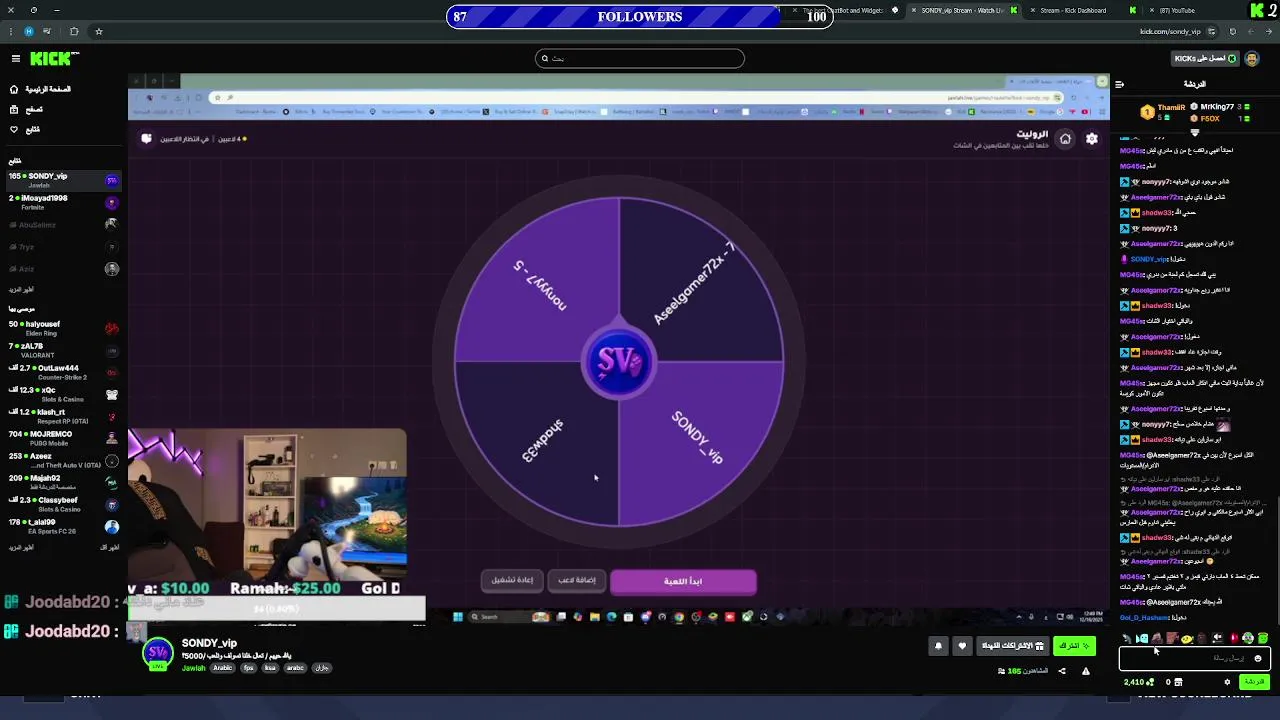Image resolution: width=1280 pixels, height=720 pixels.
Task: Click the SONDY_vip wheel segment
Action: click(x=696, y=438)
